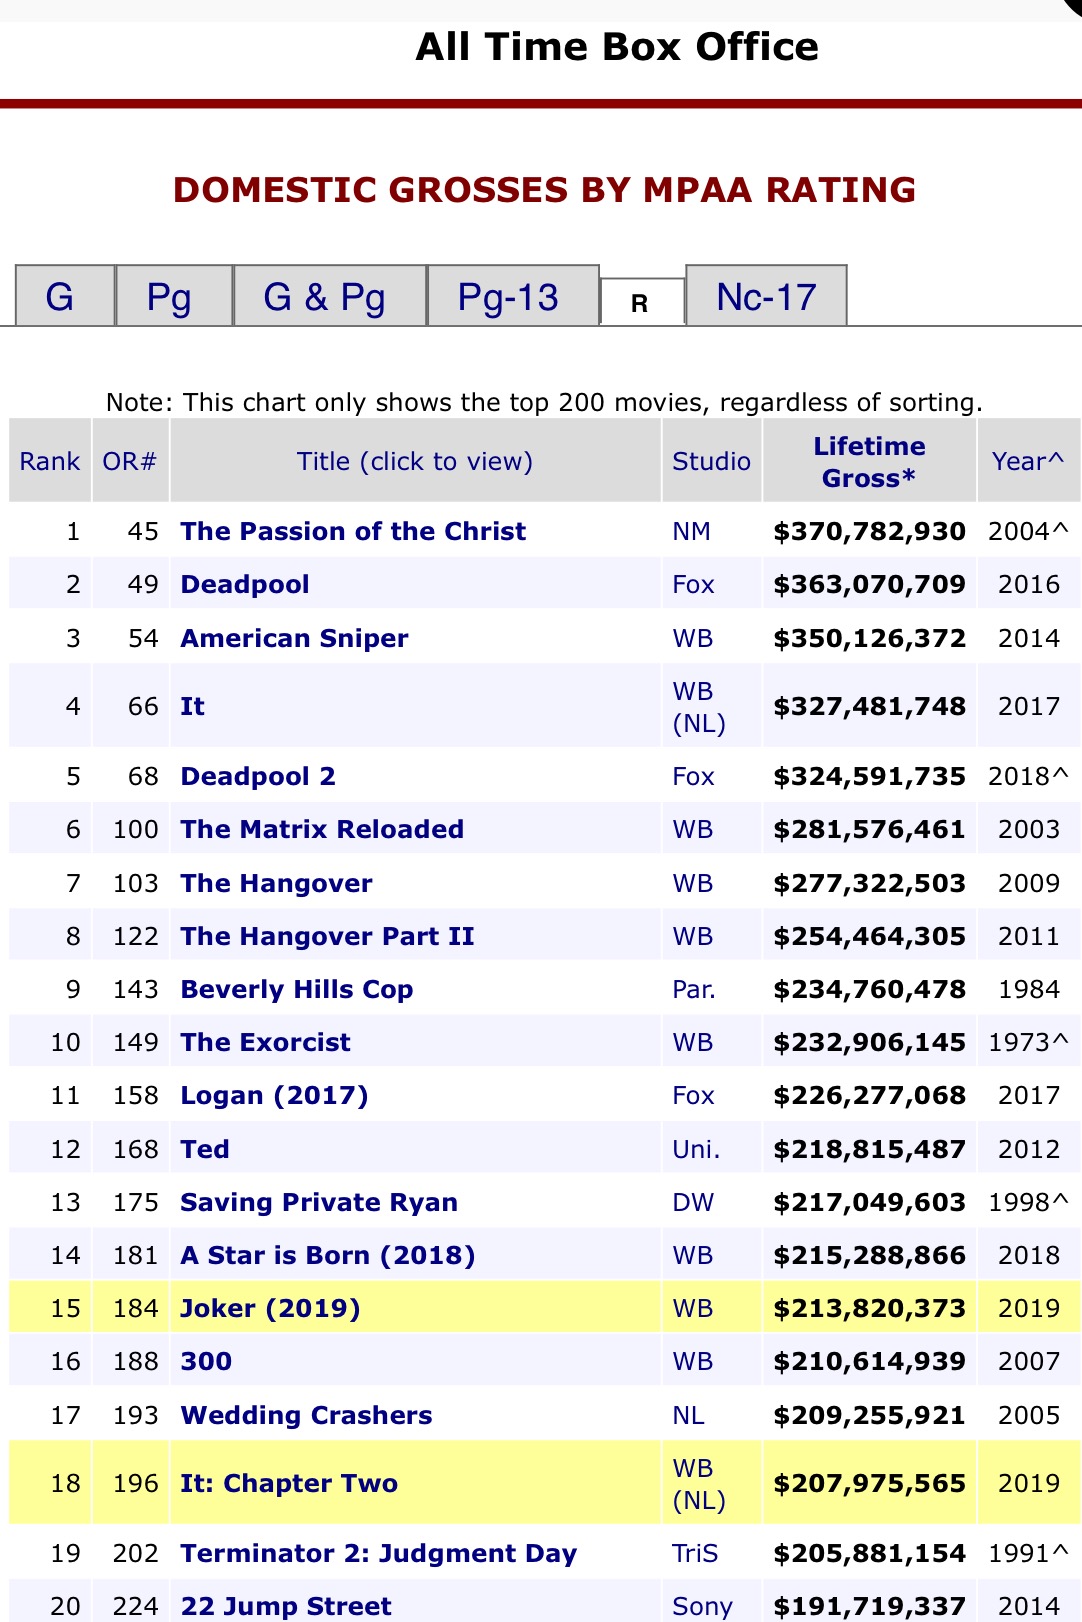
Task: Click the Joker (2019) title link
Action: pos(270,1308)
